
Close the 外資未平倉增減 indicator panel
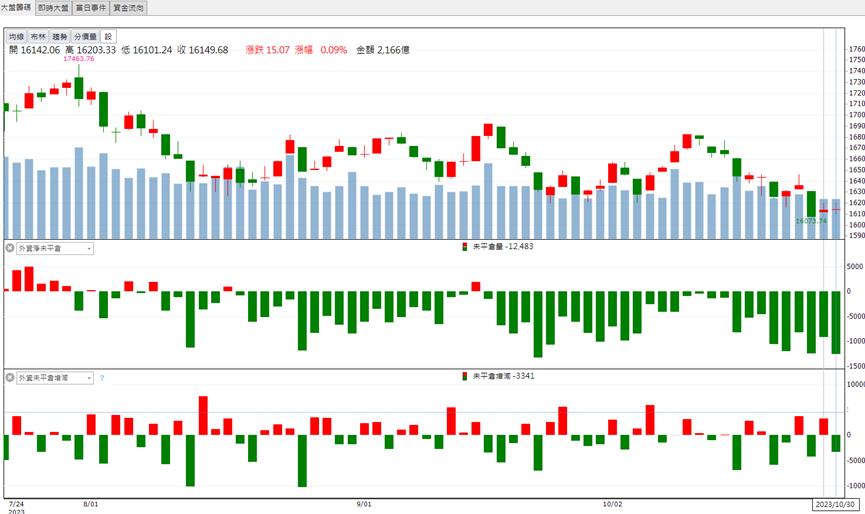10,378
